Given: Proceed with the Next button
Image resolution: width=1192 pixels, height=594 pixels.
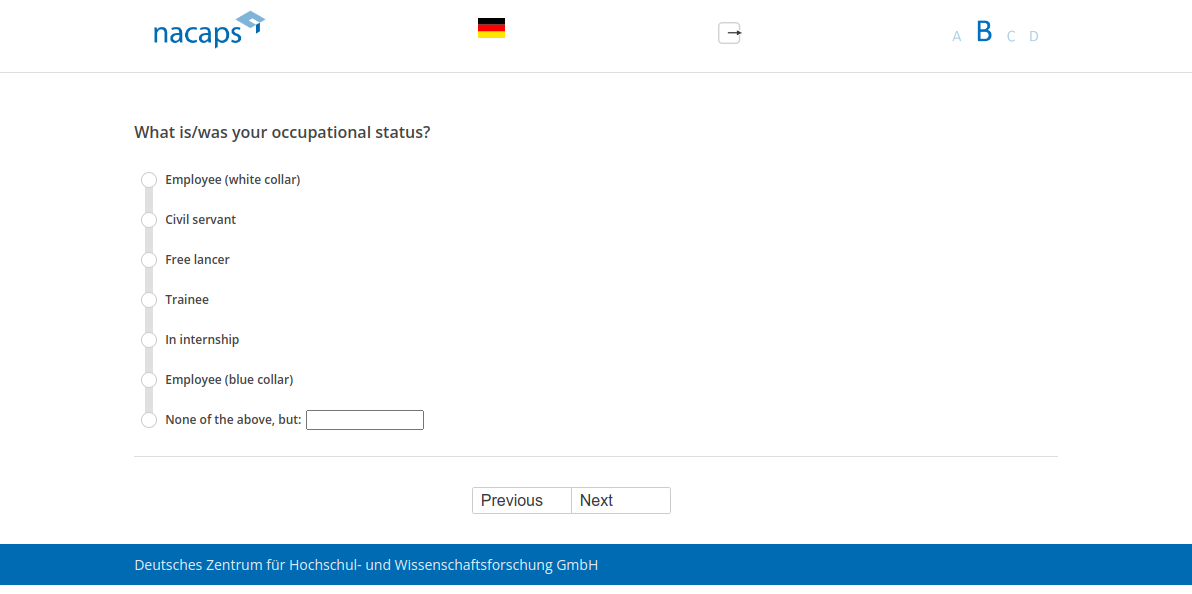Looking at the screenshot, I should [620, 500].
